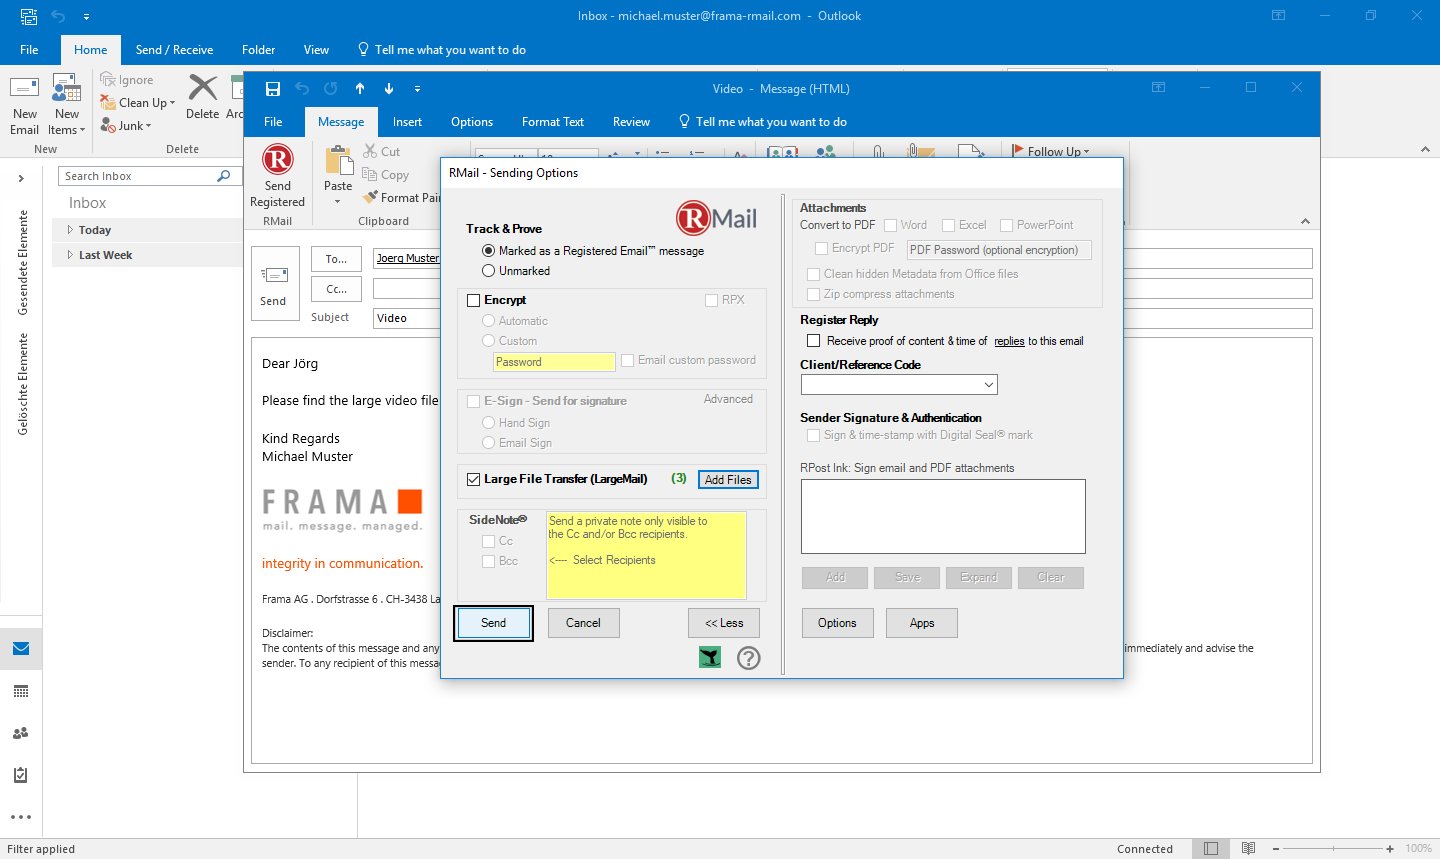The image size is (1440, 859).
Task: Tick the Word convert to PDF checkbox
Action: pos(890,225)
